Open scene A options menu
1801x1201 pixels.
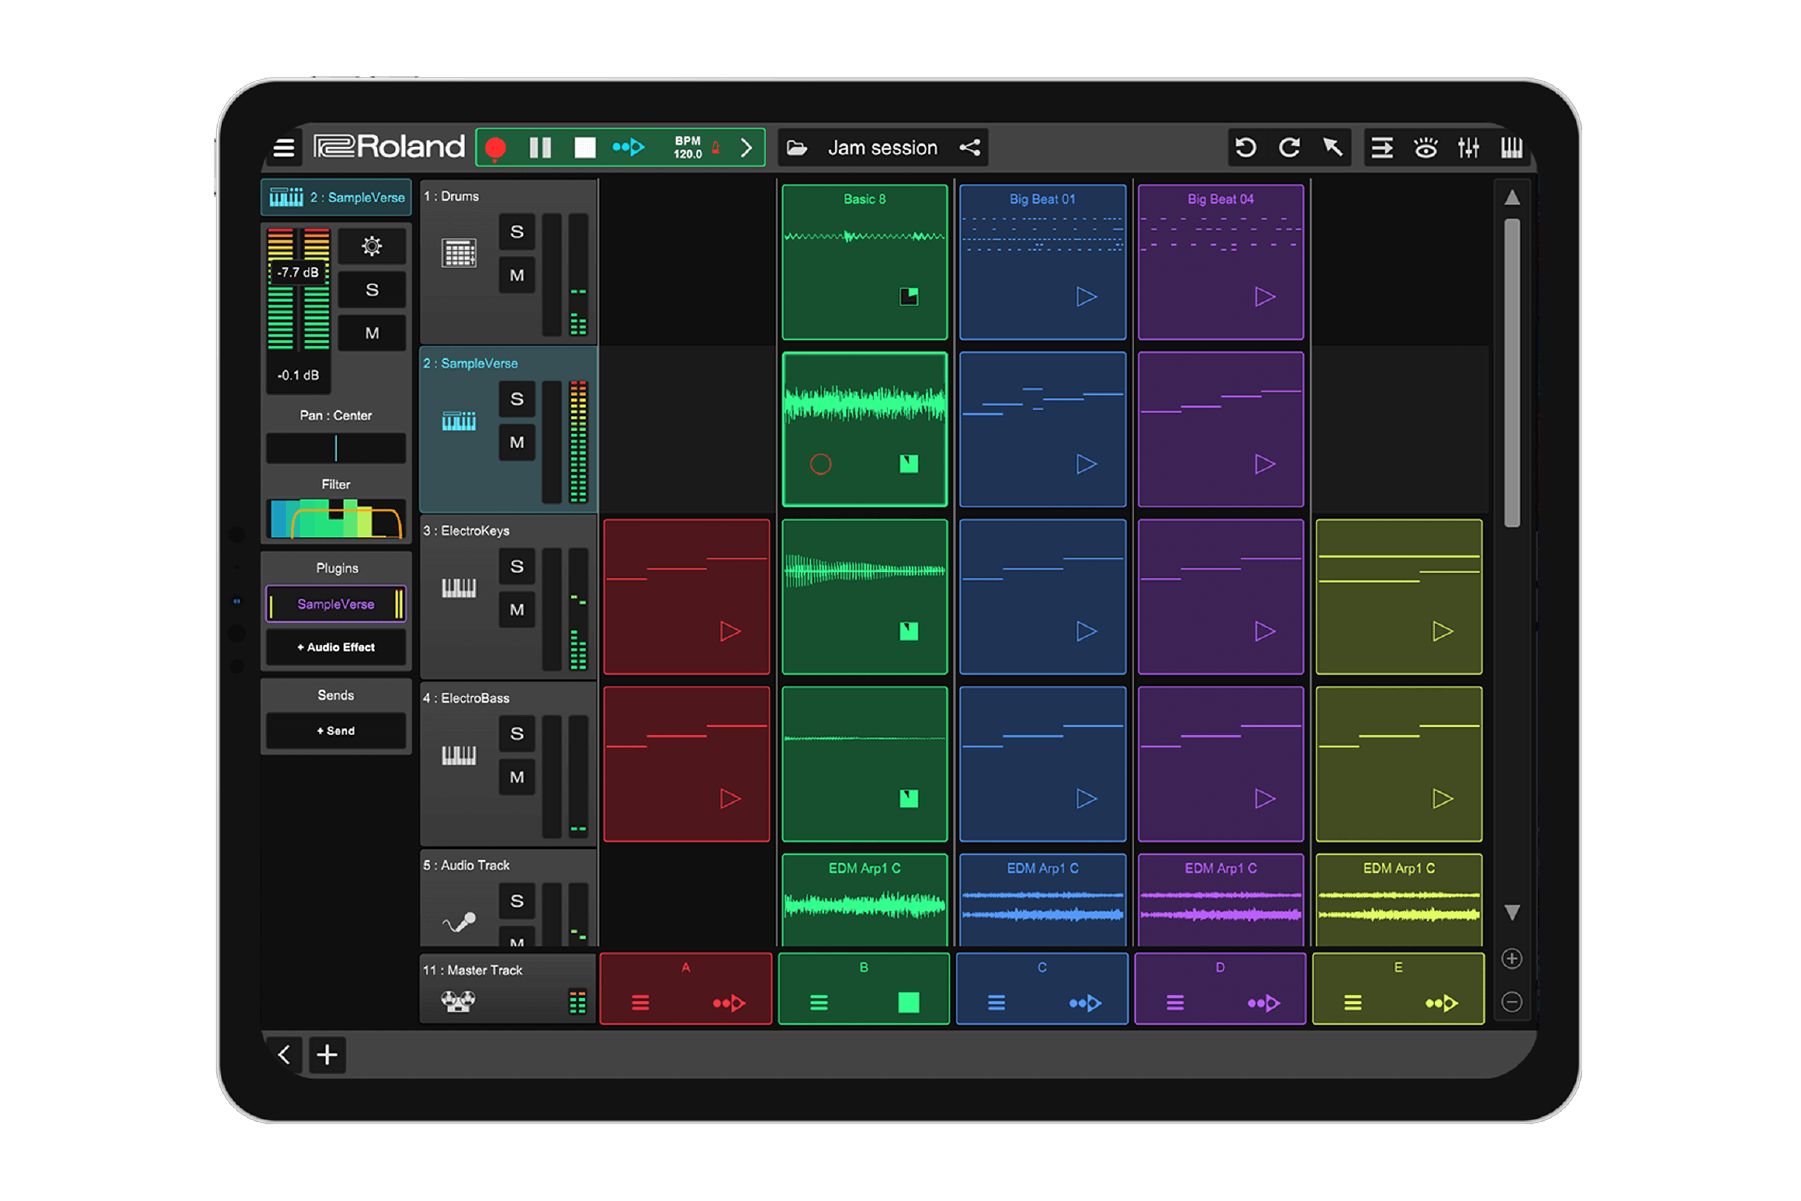[639, 1002]
